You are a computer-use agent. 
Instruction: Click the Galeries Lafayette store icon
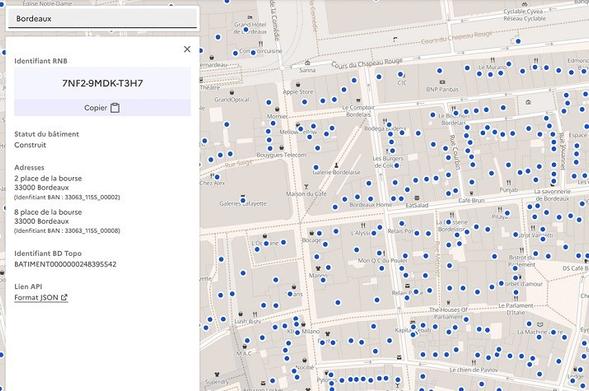tap(243, 196)
